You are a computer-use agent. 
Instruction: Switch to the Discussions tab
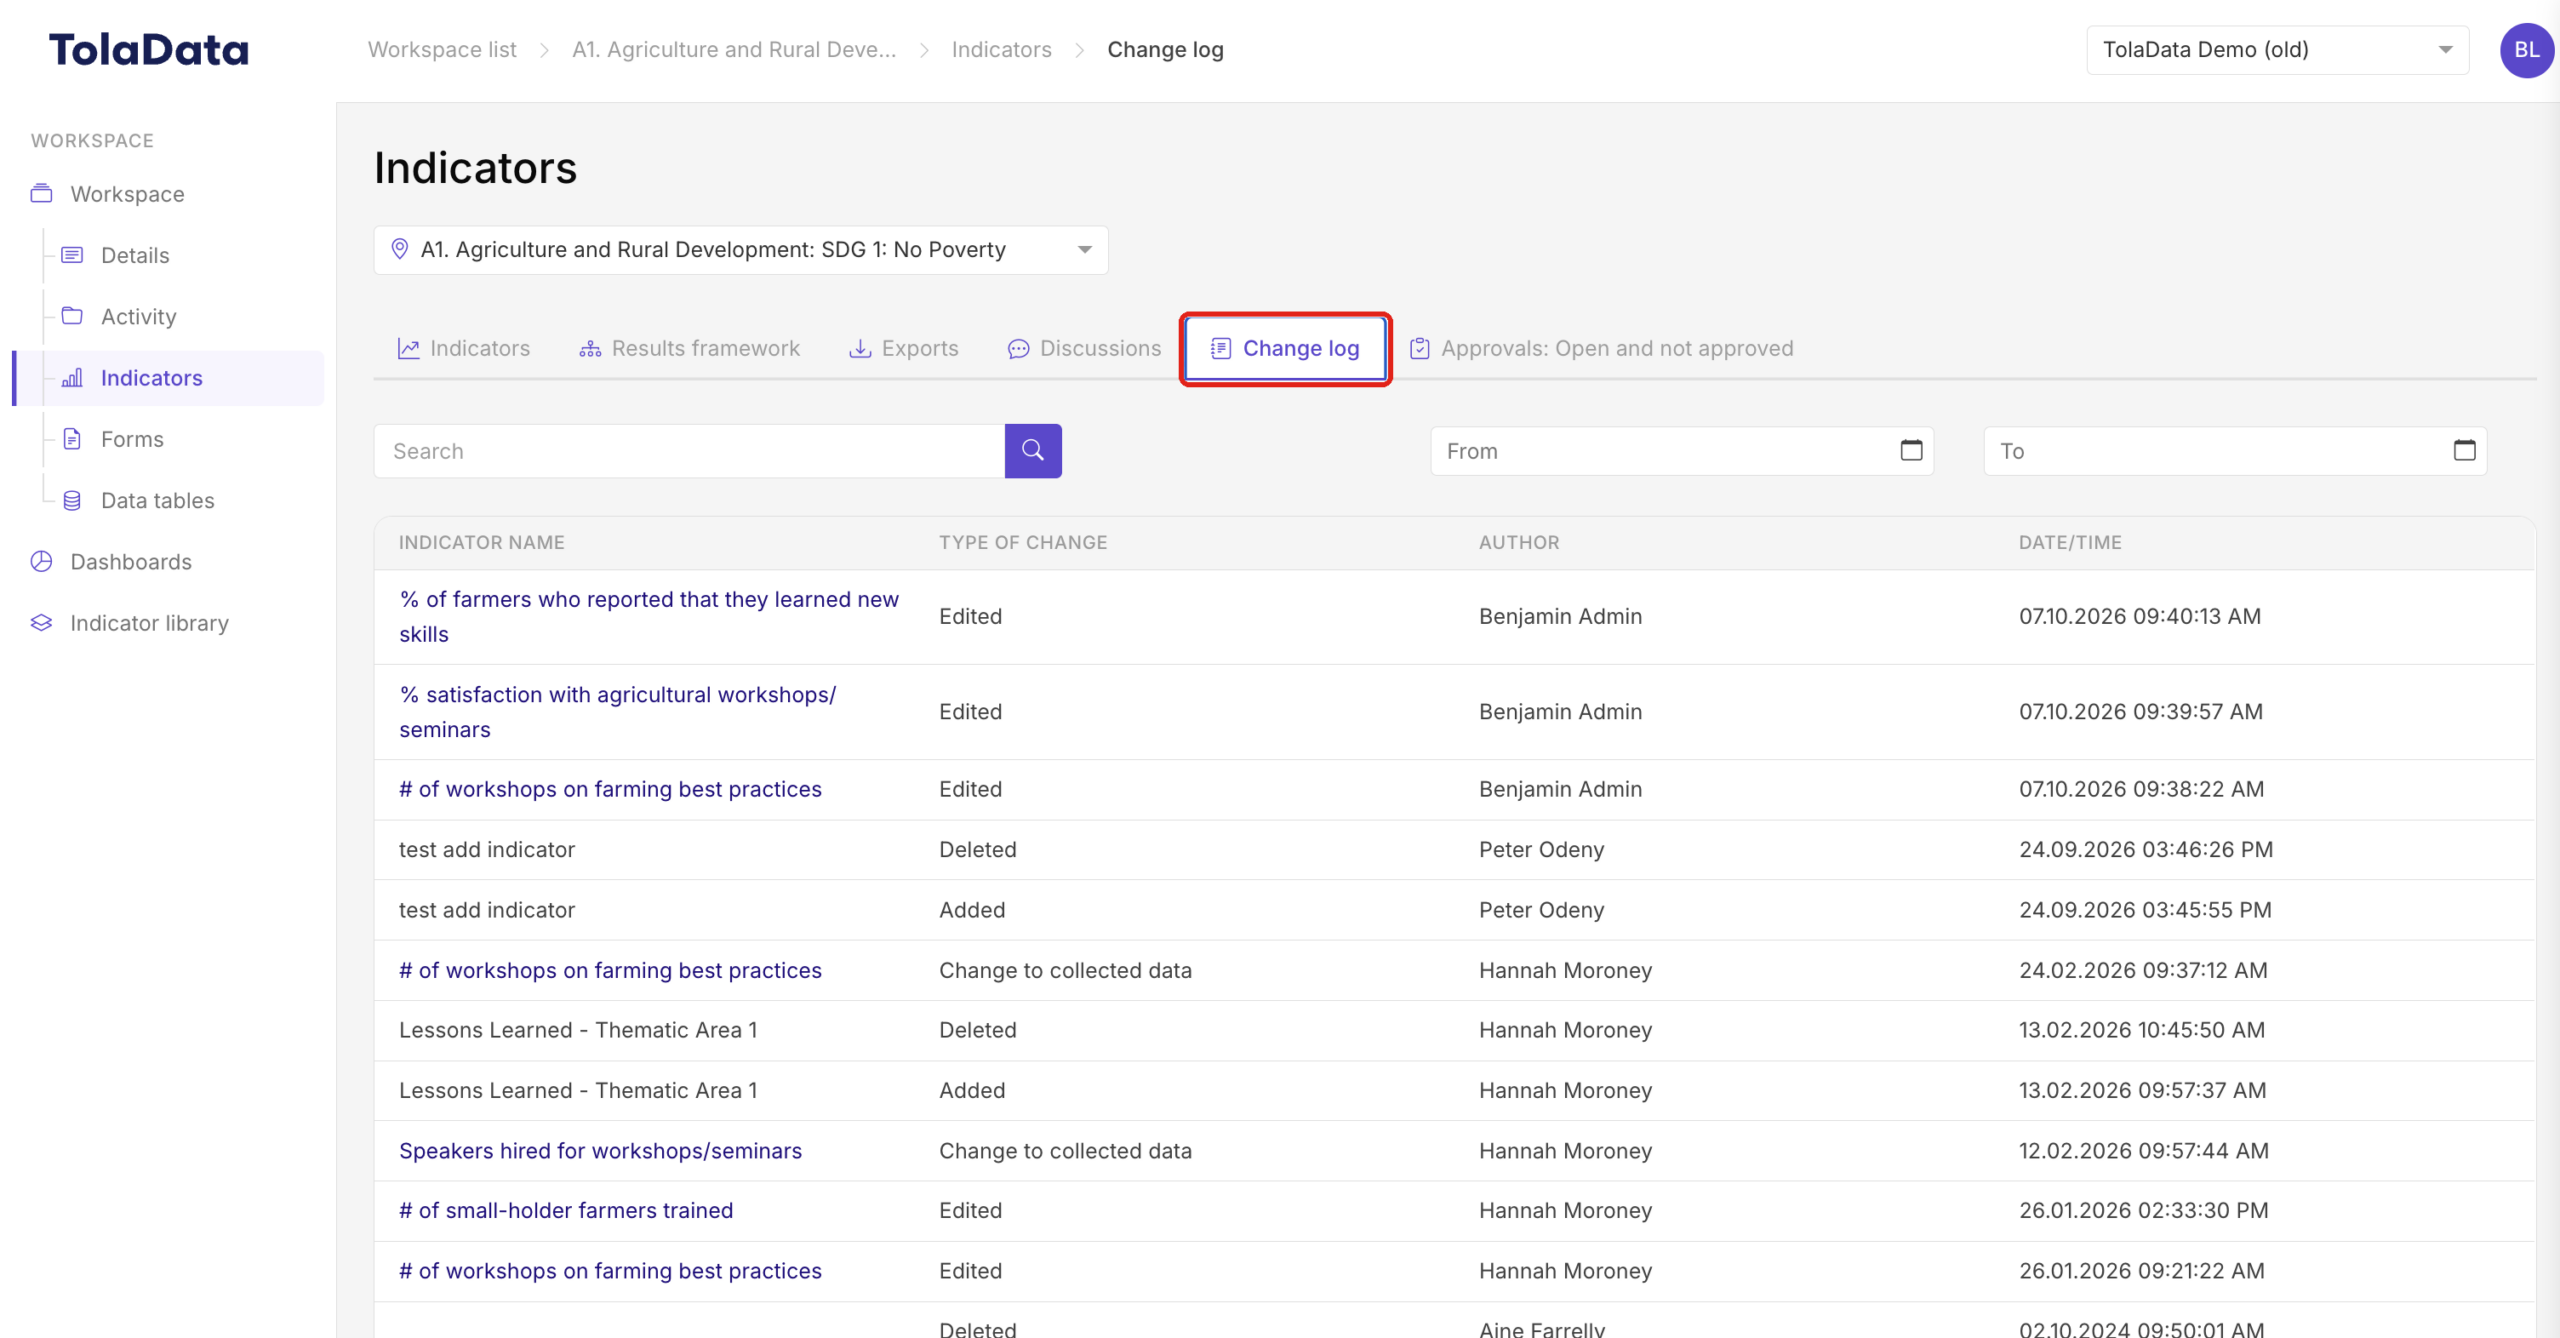(x=1085, y=348)
